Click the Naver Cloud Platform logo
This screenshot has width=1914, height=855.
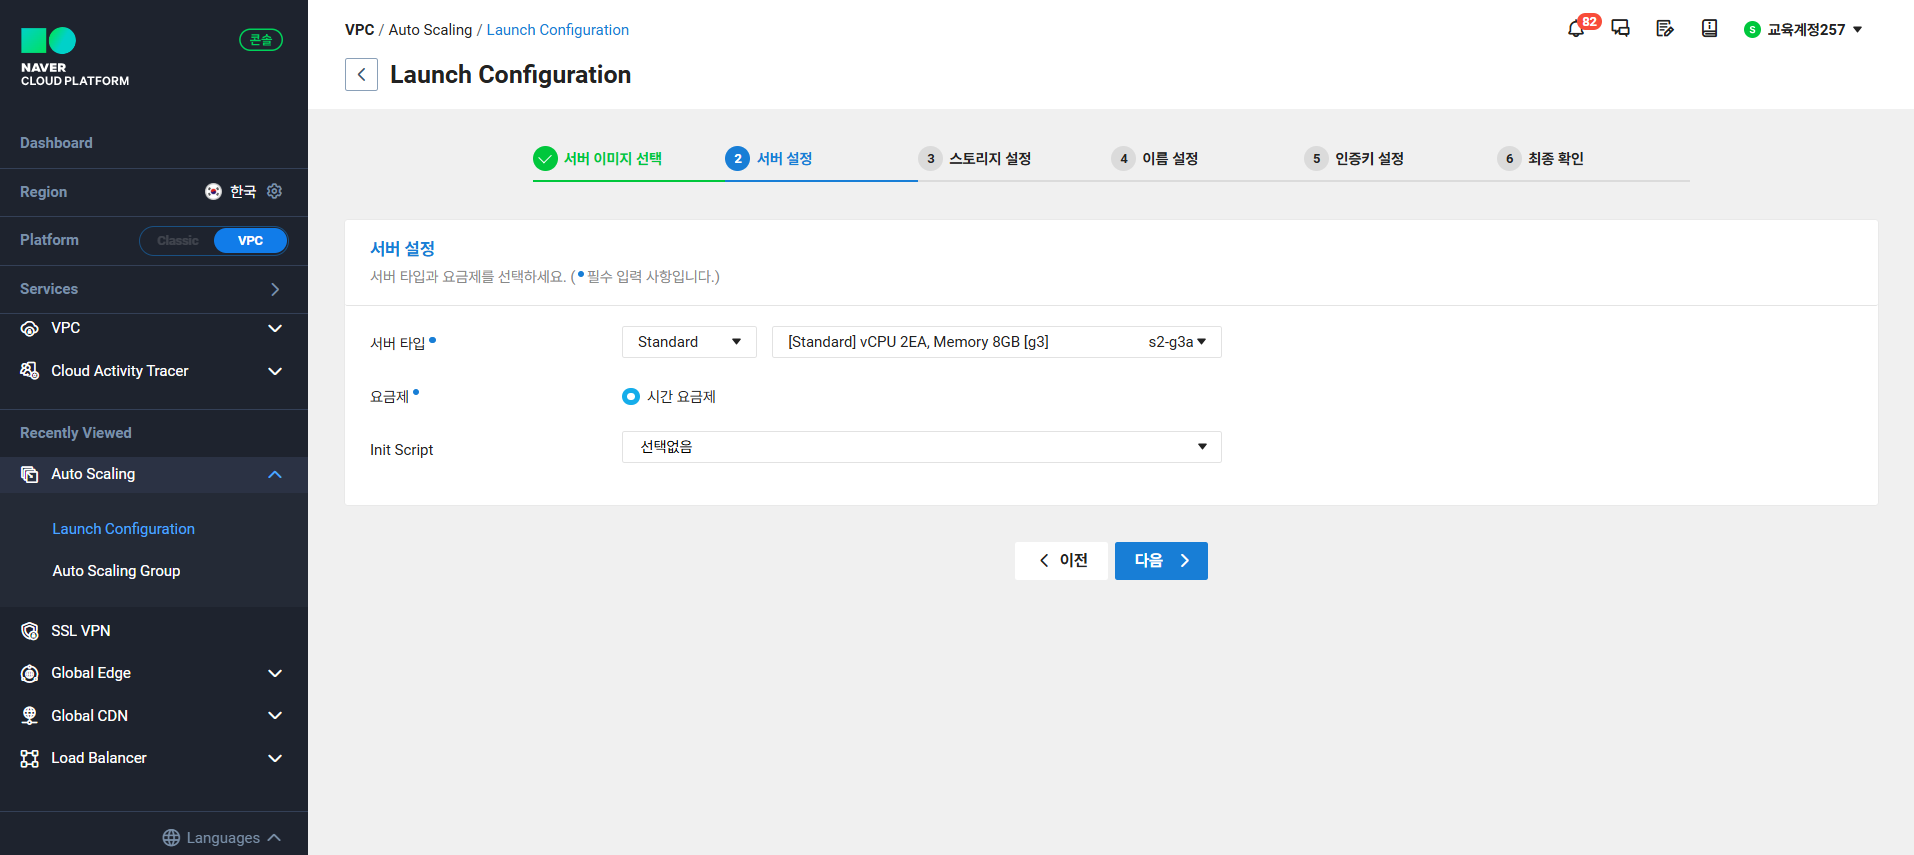pos(75,57)
